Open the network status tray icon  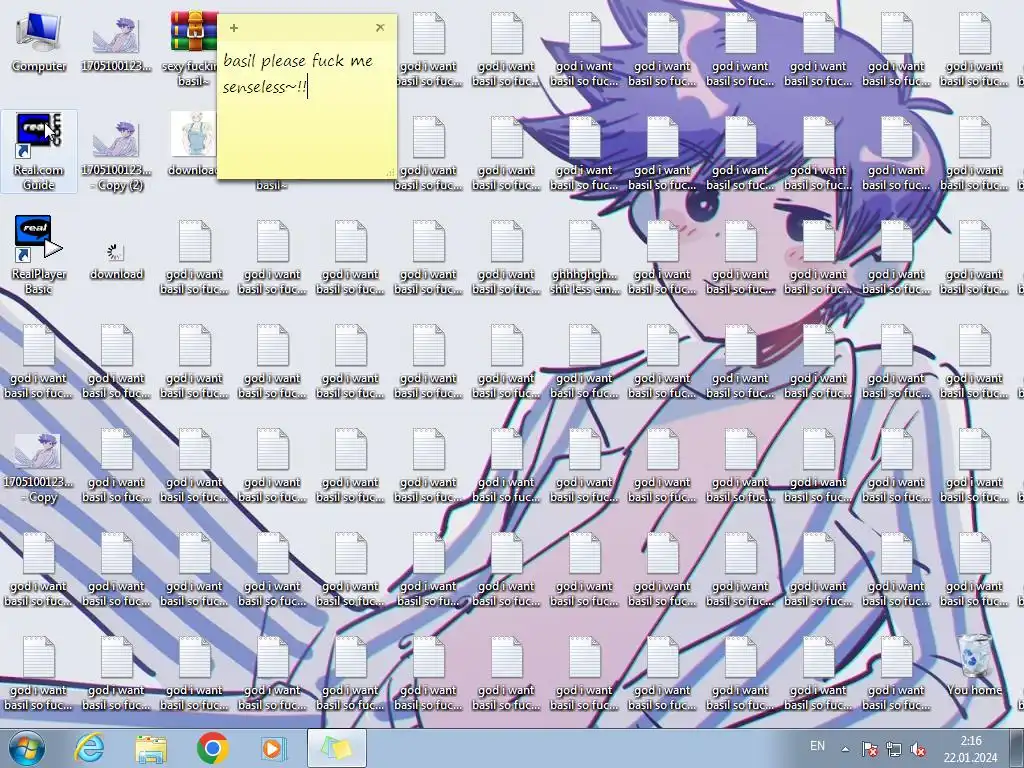[x=893, y=749]
